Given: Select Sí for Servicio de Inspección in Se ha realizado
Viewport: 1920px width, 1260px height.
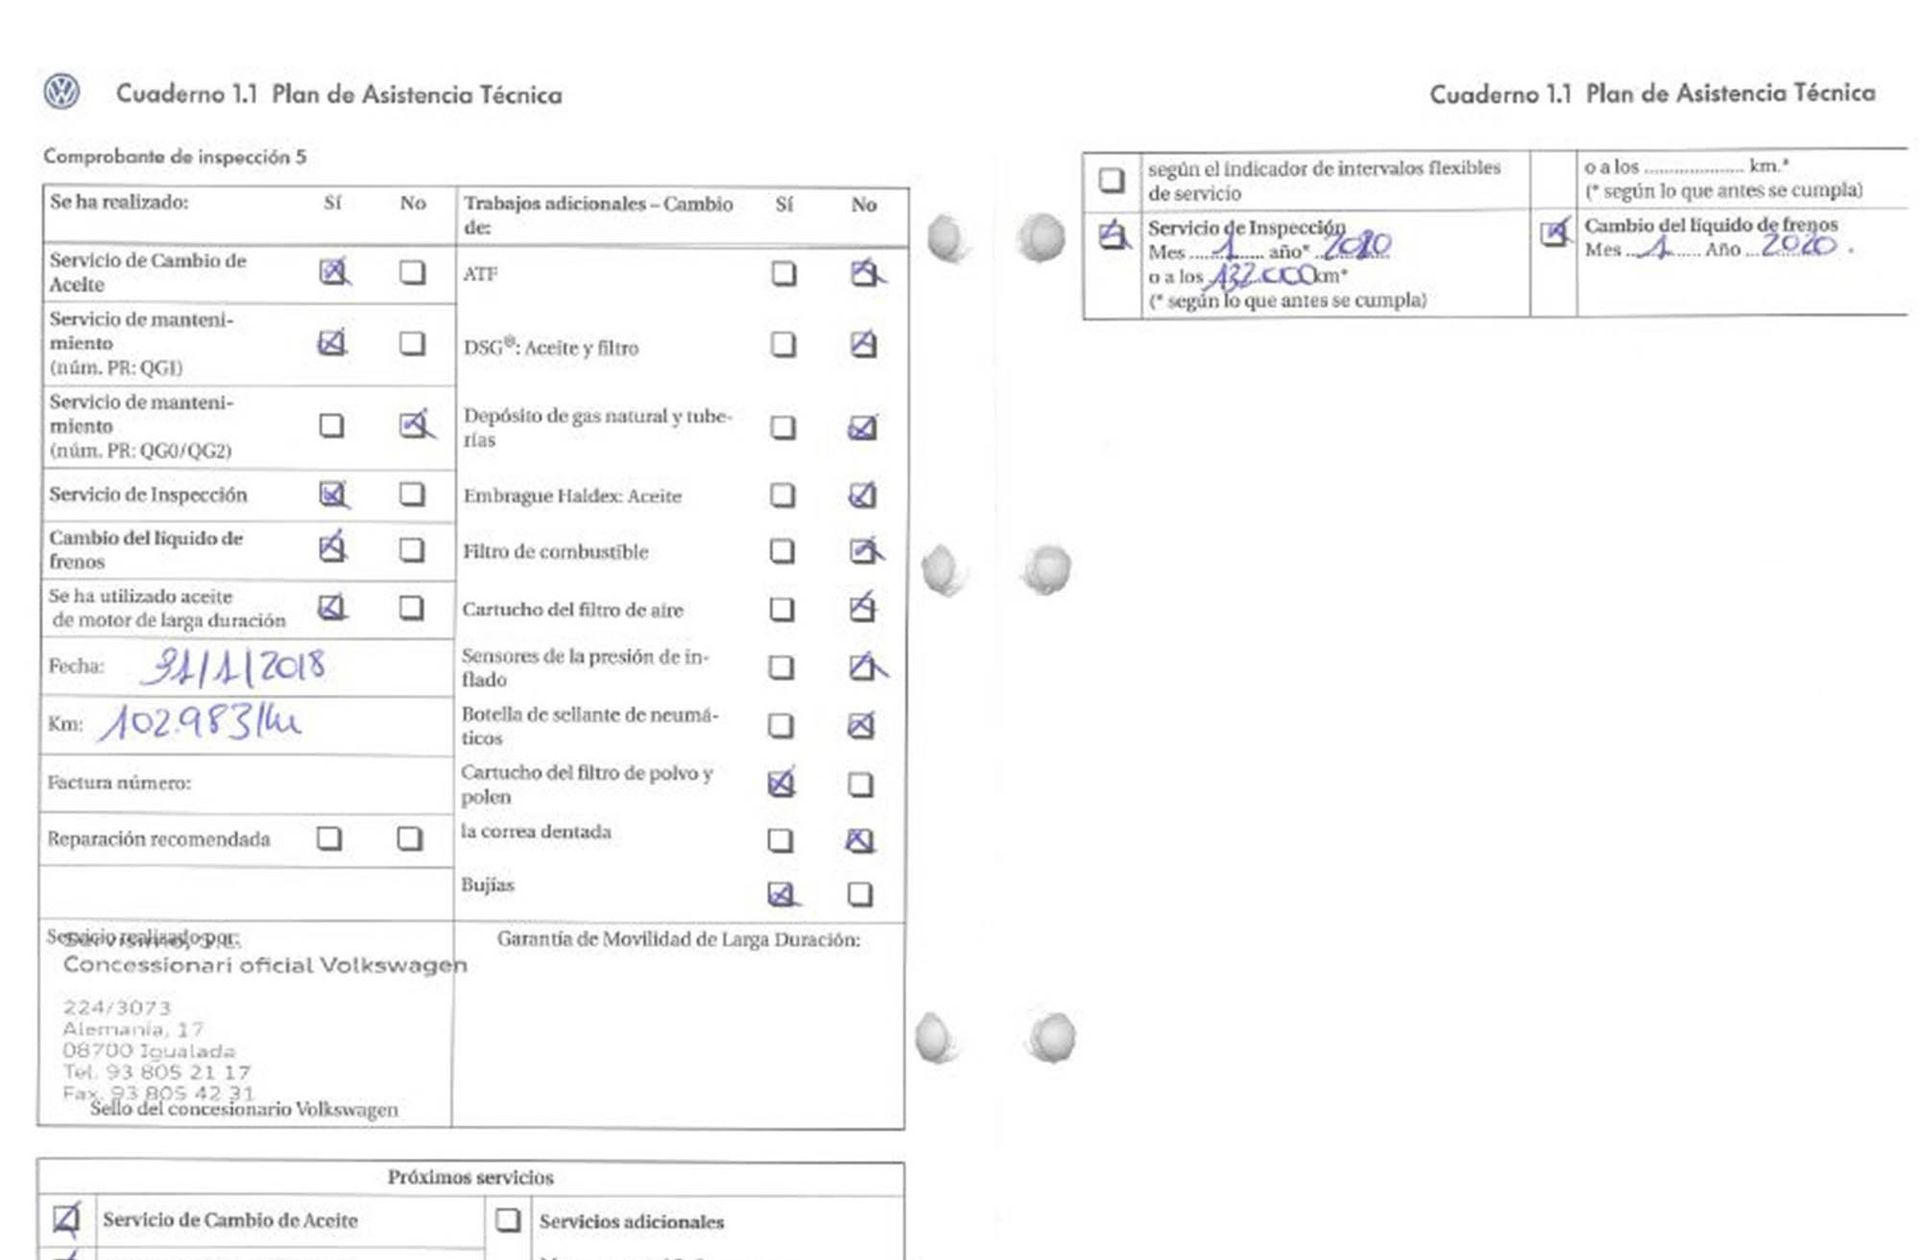Looking at the screenshot, I should tap(332, 494).
